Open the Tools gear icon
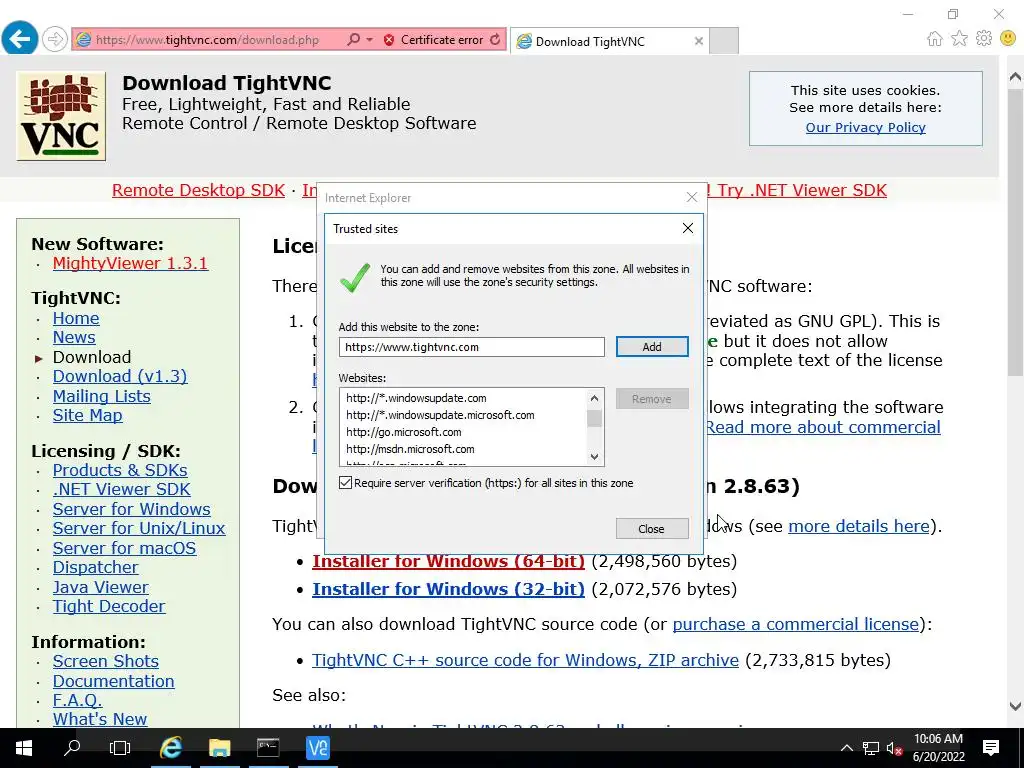 (x=984, y=39)
